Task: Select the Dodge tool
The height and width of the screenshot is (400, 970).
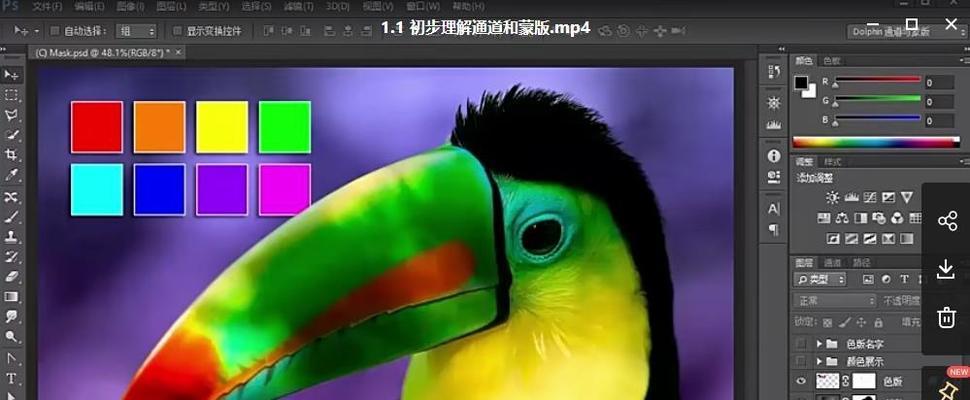Action: pyautogui.click(x=11, y=336)
